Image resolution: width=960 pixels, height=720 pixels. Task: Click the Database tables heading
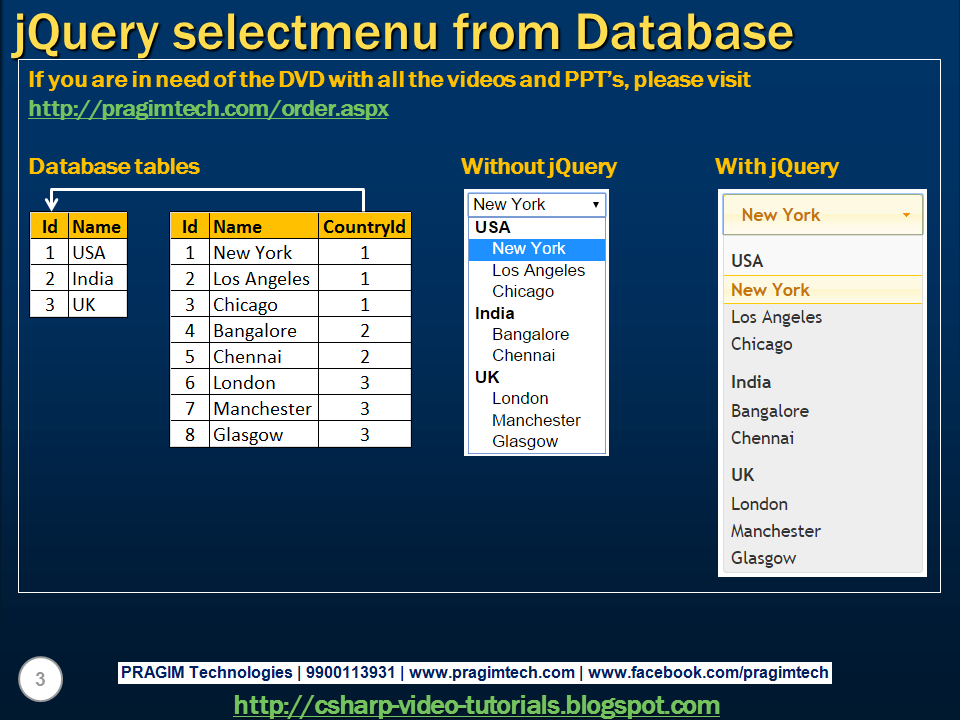(114, 167)
